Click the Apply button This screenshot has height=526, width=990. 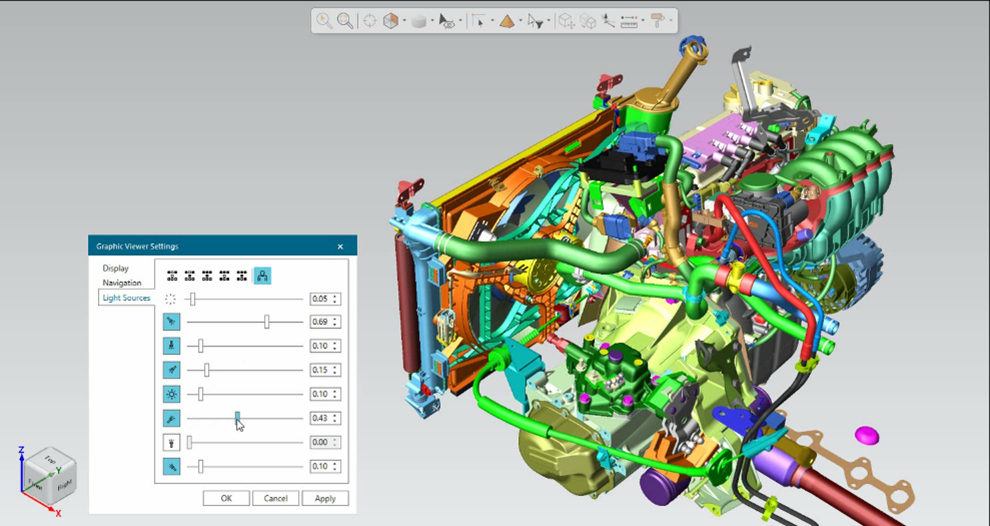pyautogui.click(x=325, y=498)
